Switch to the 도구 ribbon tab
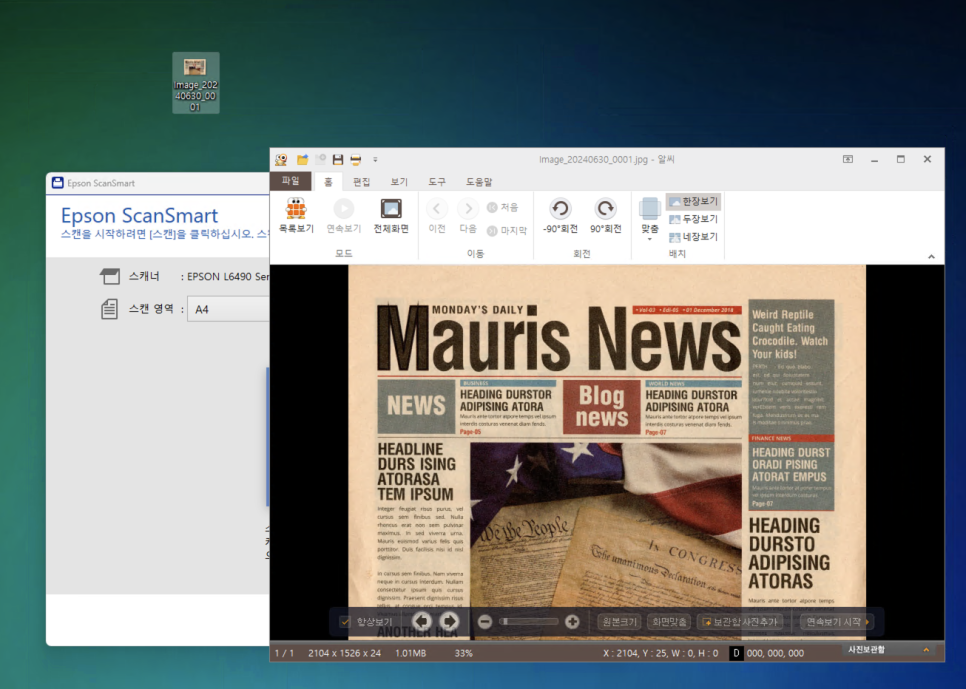Image resolution: width=966 pixels, height=689 pixels. click(437, 182)
